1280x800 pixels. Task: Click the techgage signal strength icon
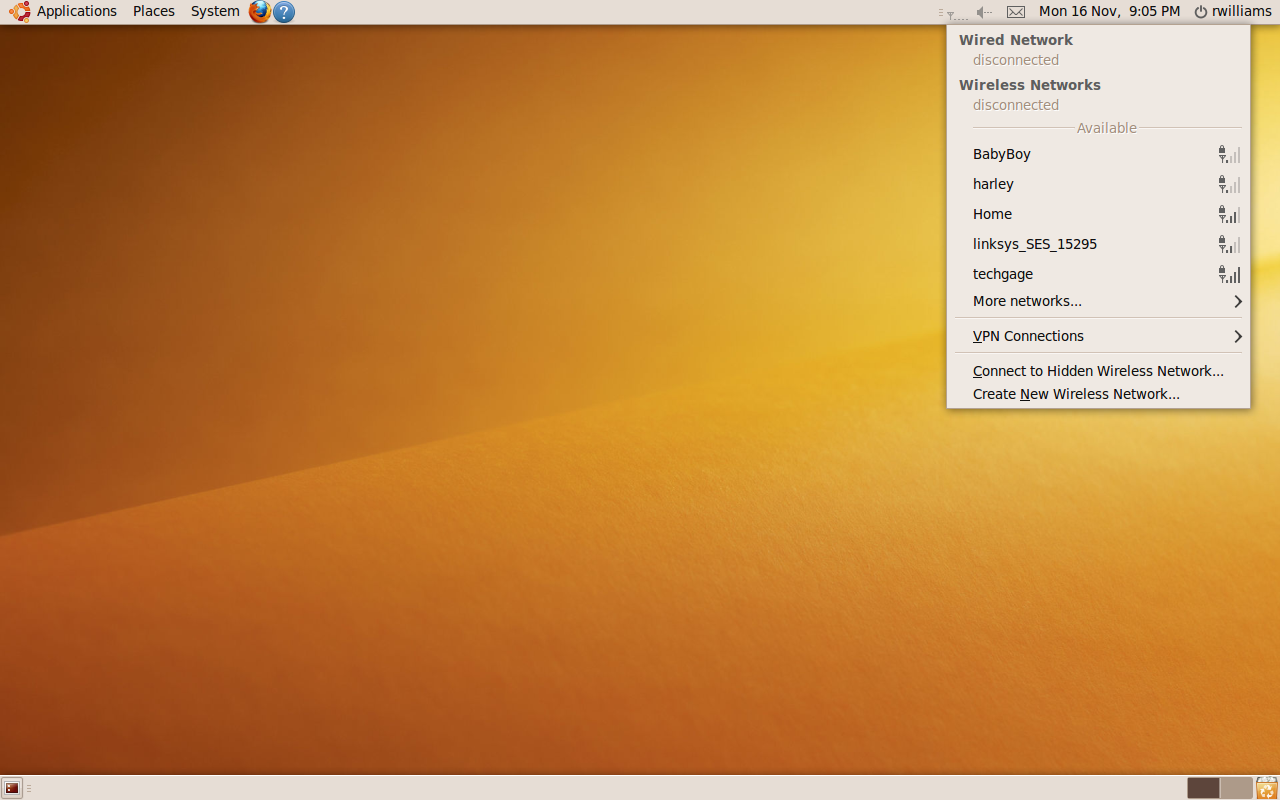pyautogui.click(x=1229, y=274)
